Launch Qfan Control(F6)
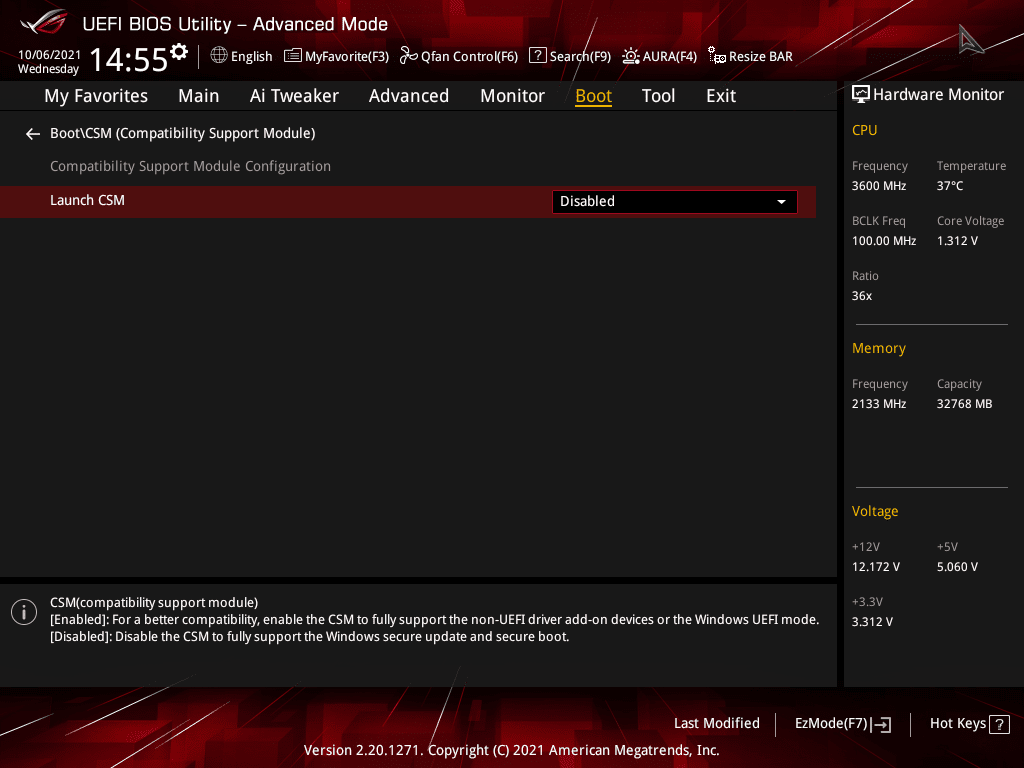Image resolution: width=1024 pixels, height=768 pixels. click(459, 56)
